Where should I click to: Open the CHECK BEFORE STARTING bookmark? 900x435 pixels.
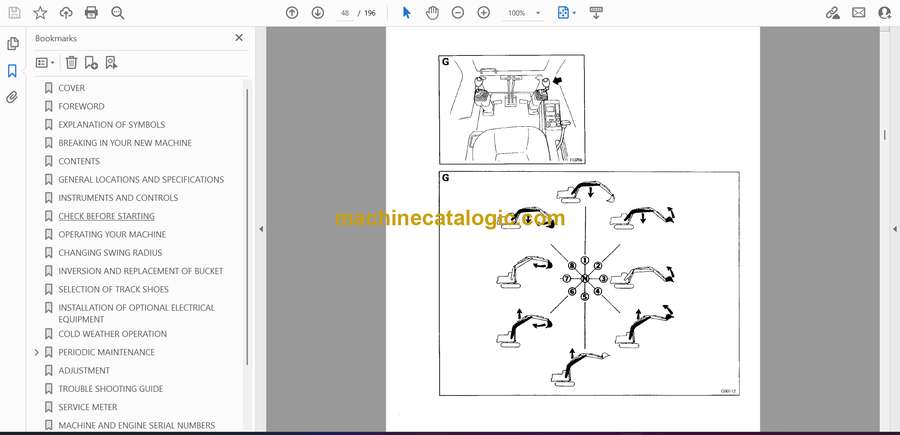click(106, 216)
